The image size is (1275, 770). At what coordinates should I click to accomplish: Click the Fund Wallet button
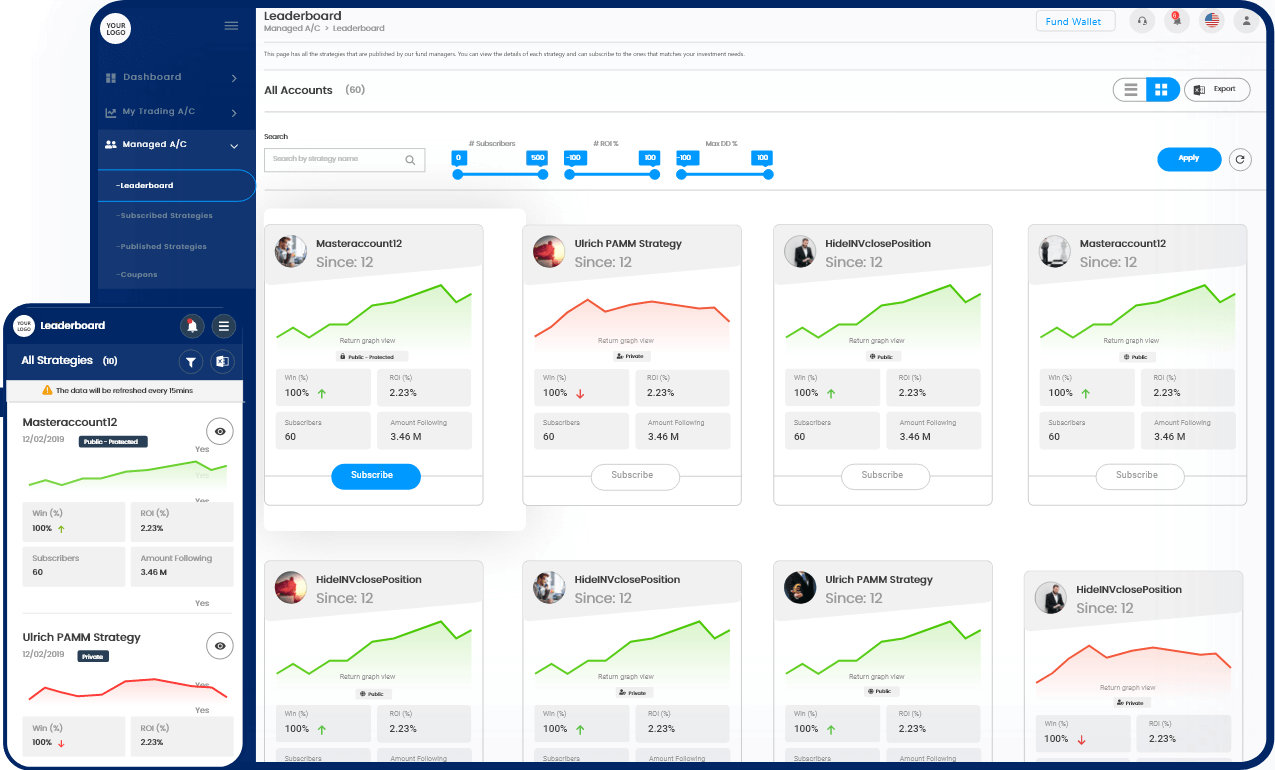pyautogui.click(x=1074, y=22)
